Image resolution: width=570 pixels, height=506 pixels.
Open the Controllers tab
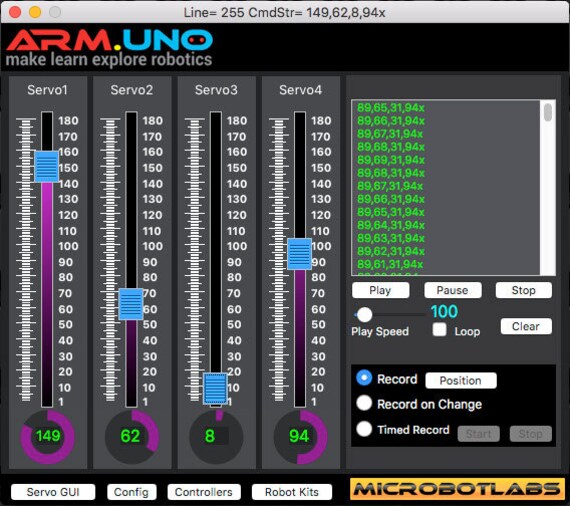[x=204, y=492]
